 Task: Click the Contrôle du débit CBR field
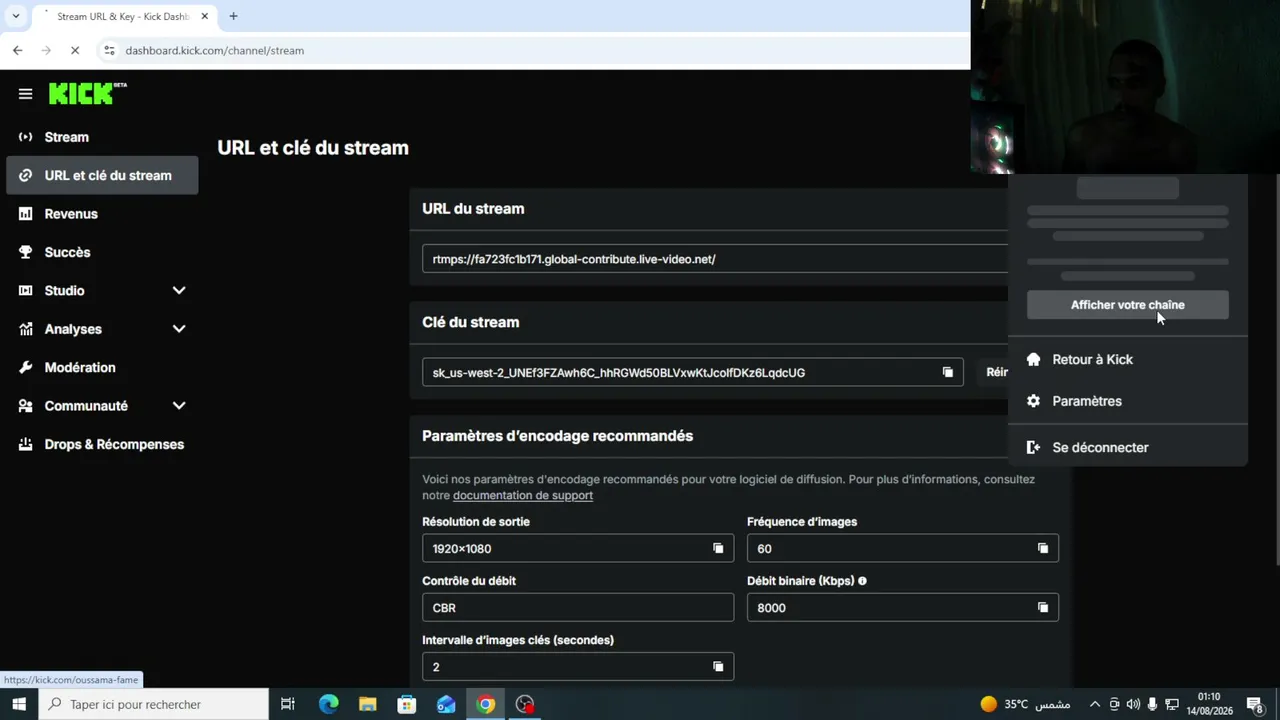coord(578,607)
